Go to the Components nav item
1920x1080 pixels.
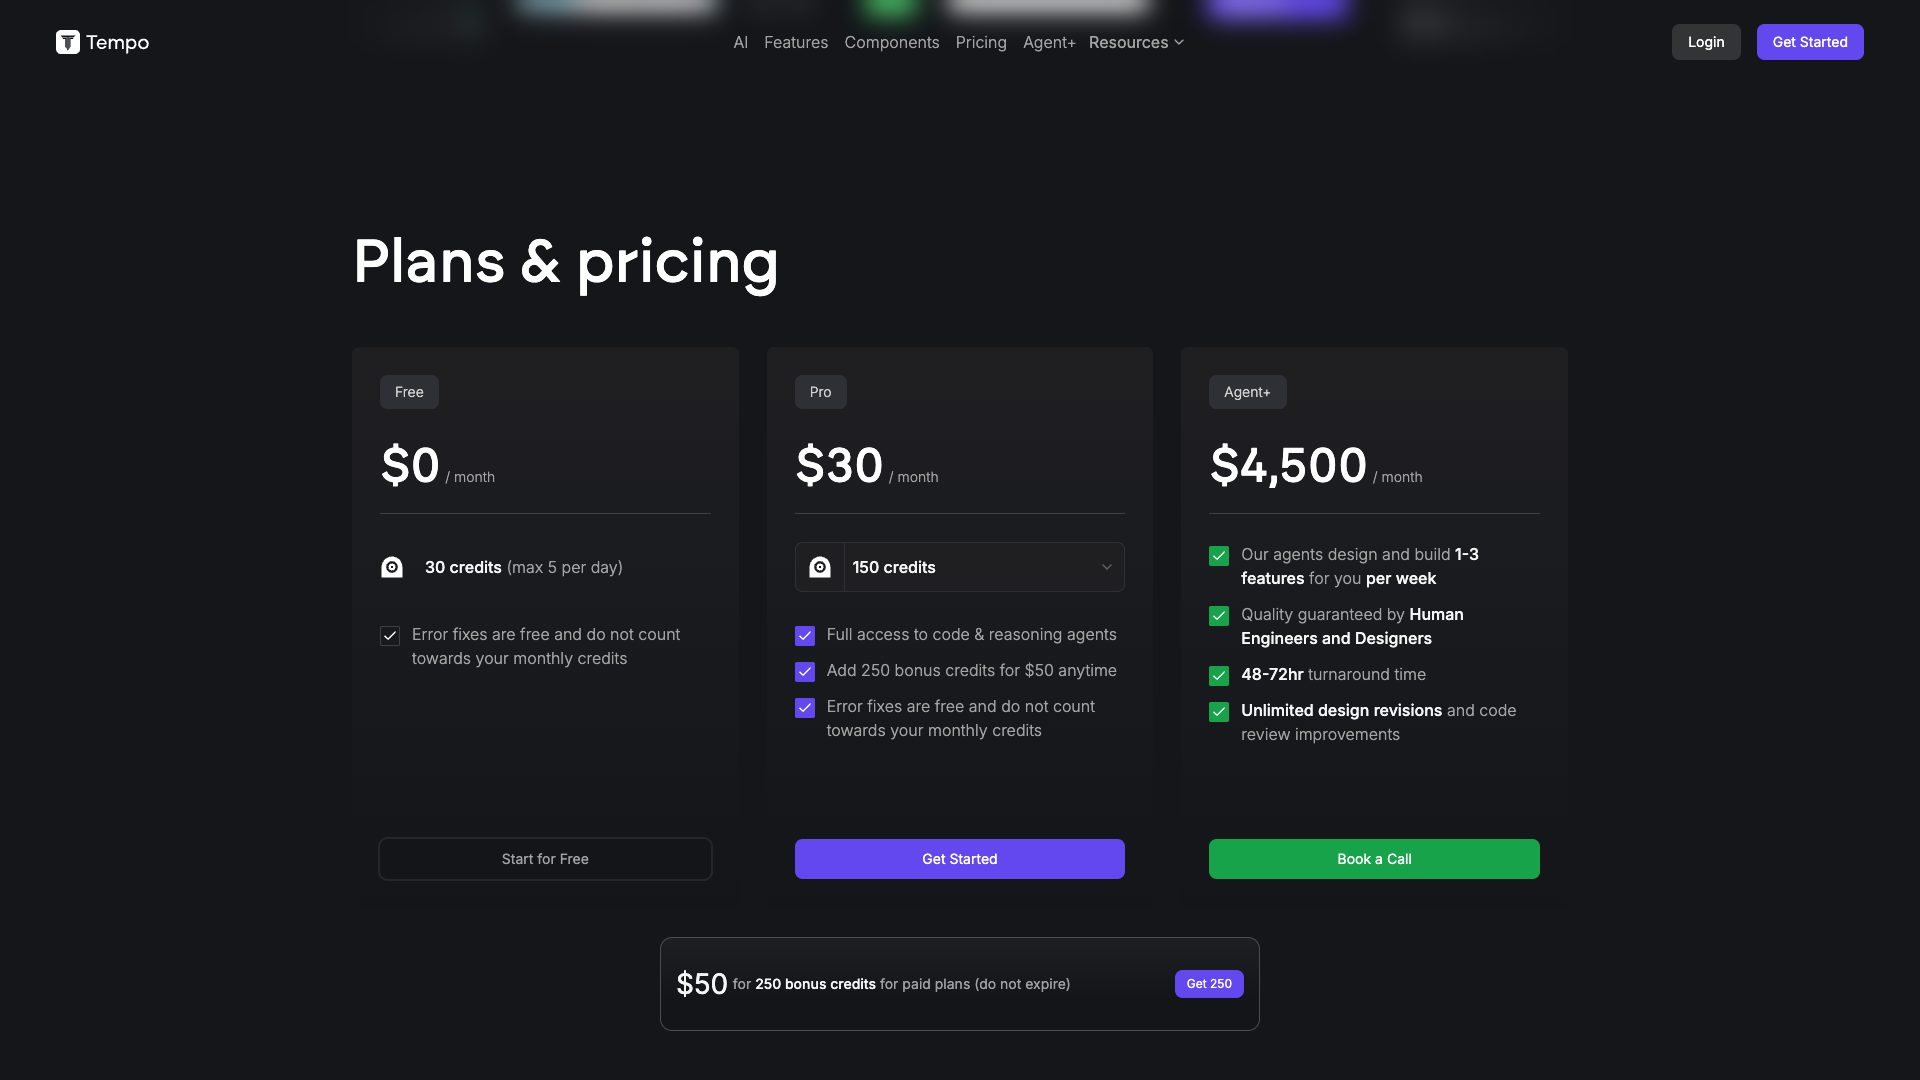(x=892, y=42)
